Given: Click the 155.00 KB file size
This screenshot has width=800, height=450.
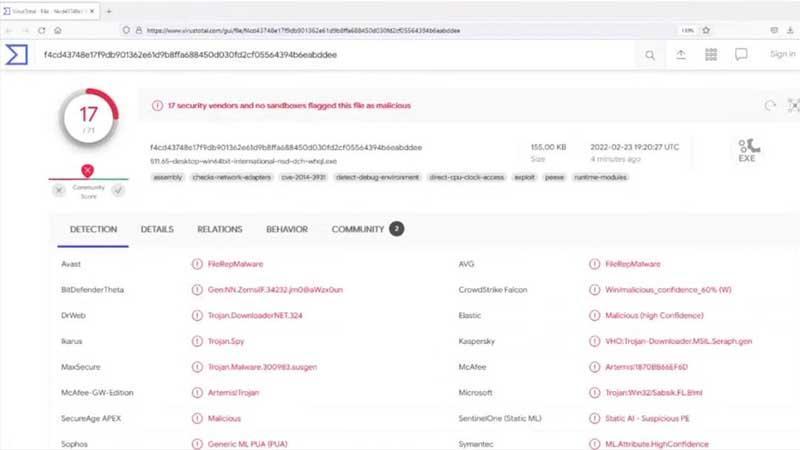Looking at the screenshot, I should pyautogui.click(x=548, y=147).
